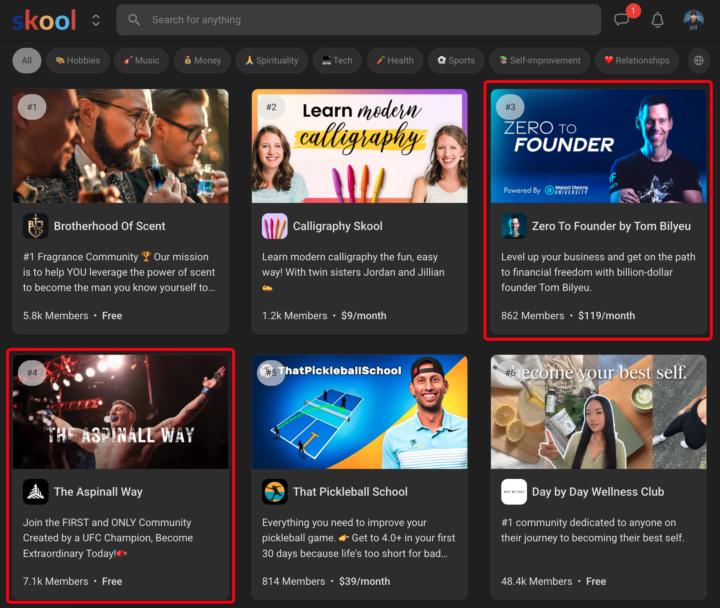Open the become your best self cover
720x608 pixels.
(598, 411)
